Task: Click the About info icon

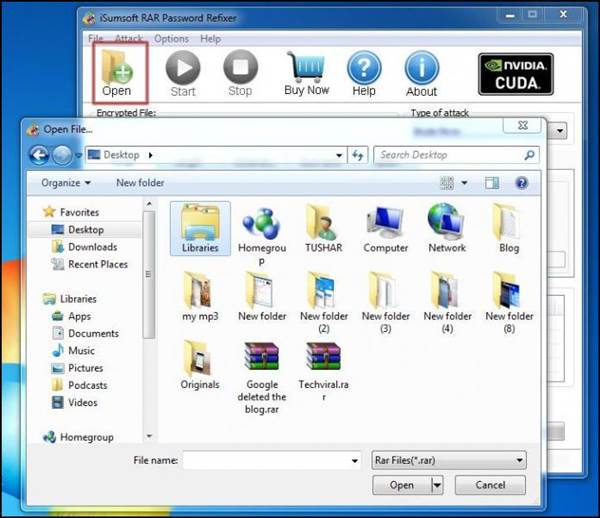Action: 422,68
